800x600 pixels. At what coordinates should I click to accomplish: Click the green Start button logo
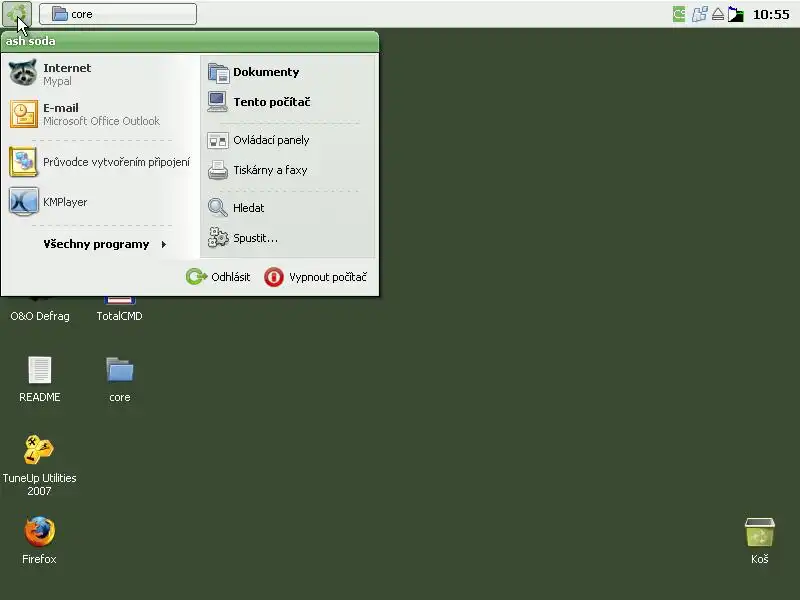tap(17, 14)
